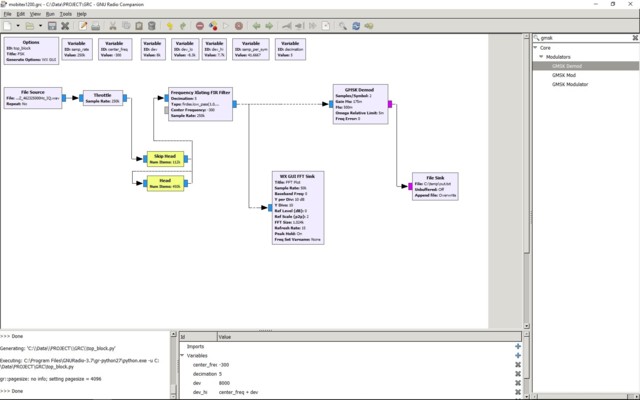Screen dimensions: 640x400
Task: Open the Run menu
Action: tap(50, 14)
